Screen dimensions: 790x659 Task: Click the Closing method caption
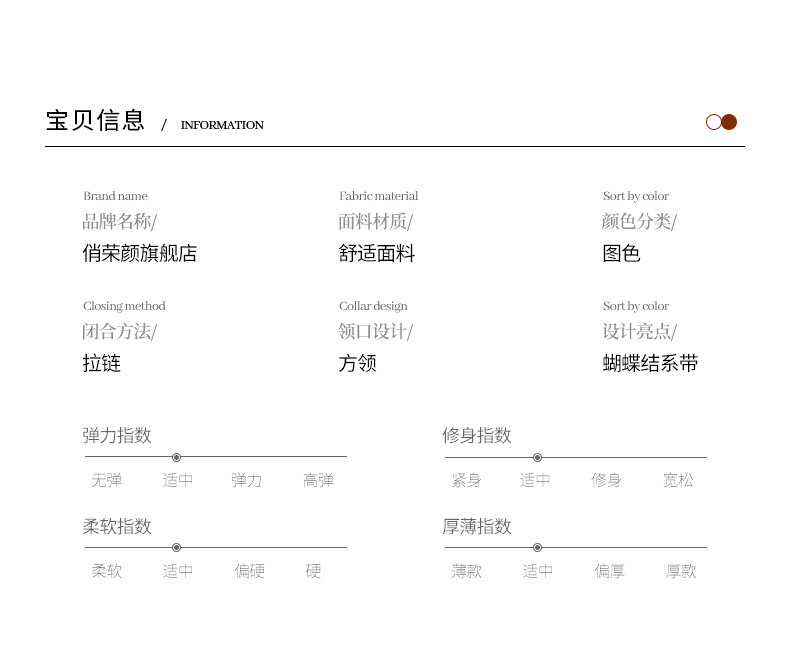pyautogui.click(x=124, y=306)
